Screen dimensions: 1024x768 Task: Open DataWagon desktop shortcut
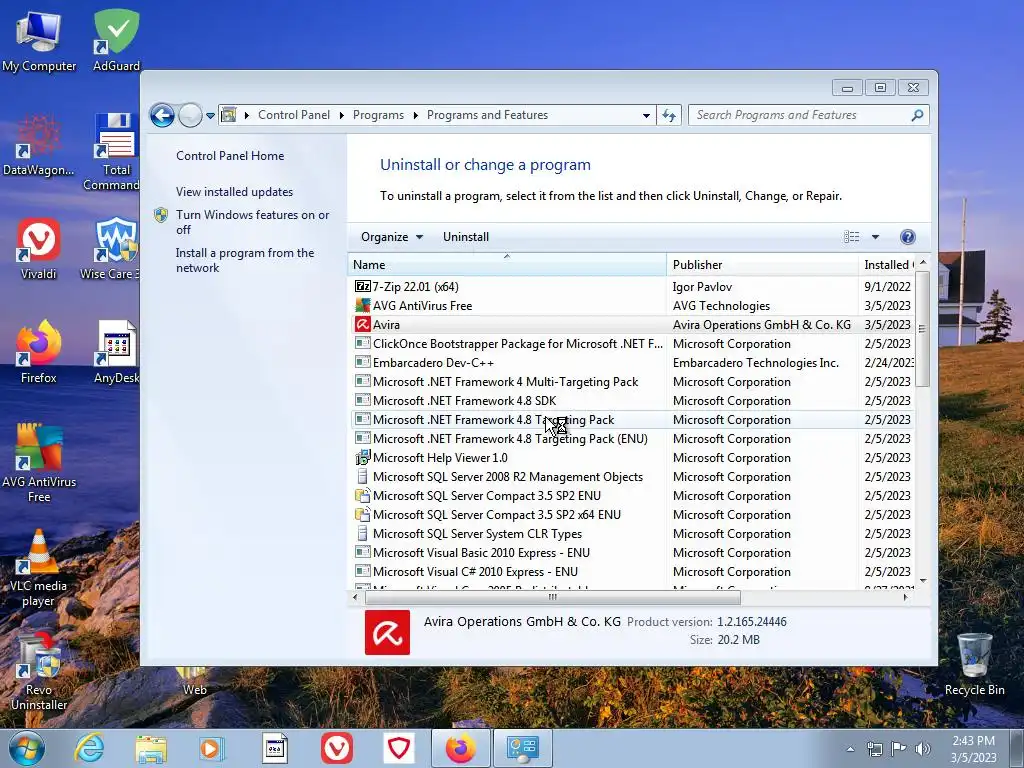click(x=39, y=145)
